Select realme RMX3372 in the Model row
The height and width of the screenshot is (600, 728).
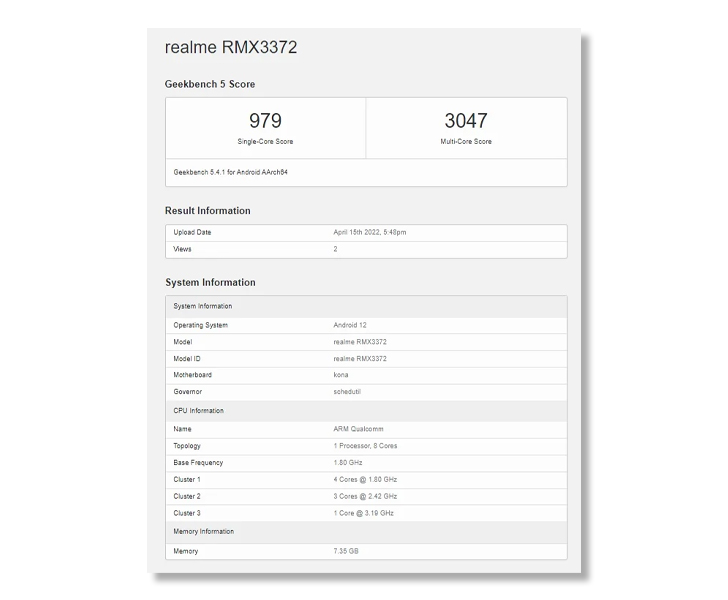click(x=360, y=342)
